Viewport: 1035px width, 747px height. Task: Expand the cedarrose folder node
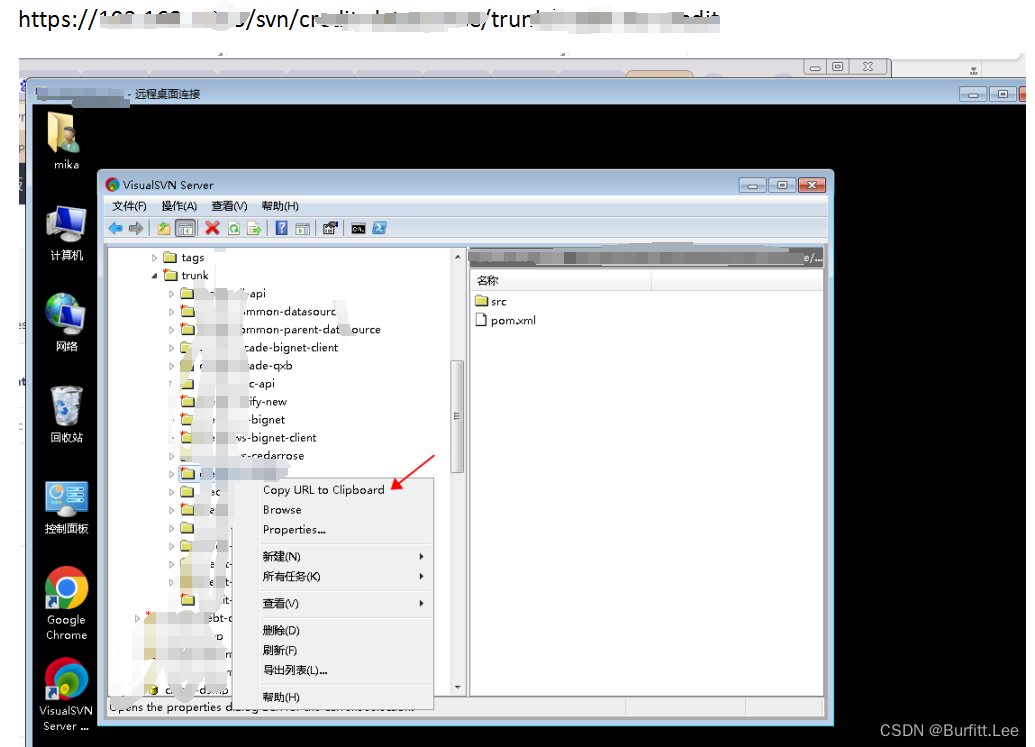172,456
